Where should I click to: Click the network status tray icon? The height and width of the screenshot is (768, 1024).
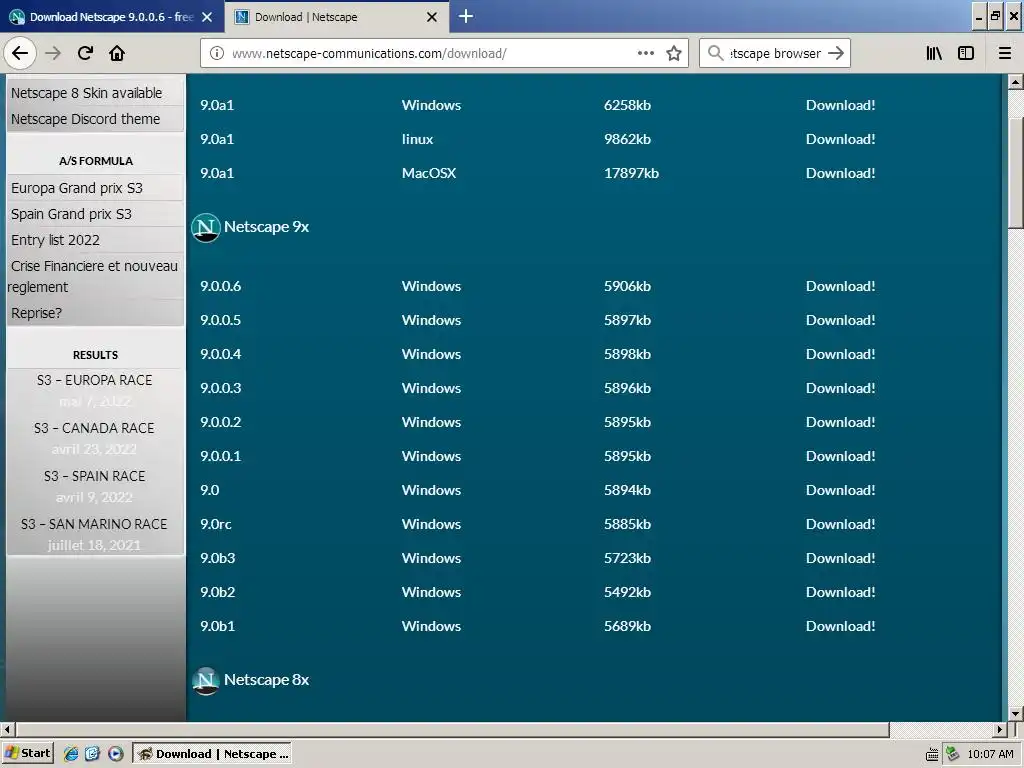pos(952,754)
